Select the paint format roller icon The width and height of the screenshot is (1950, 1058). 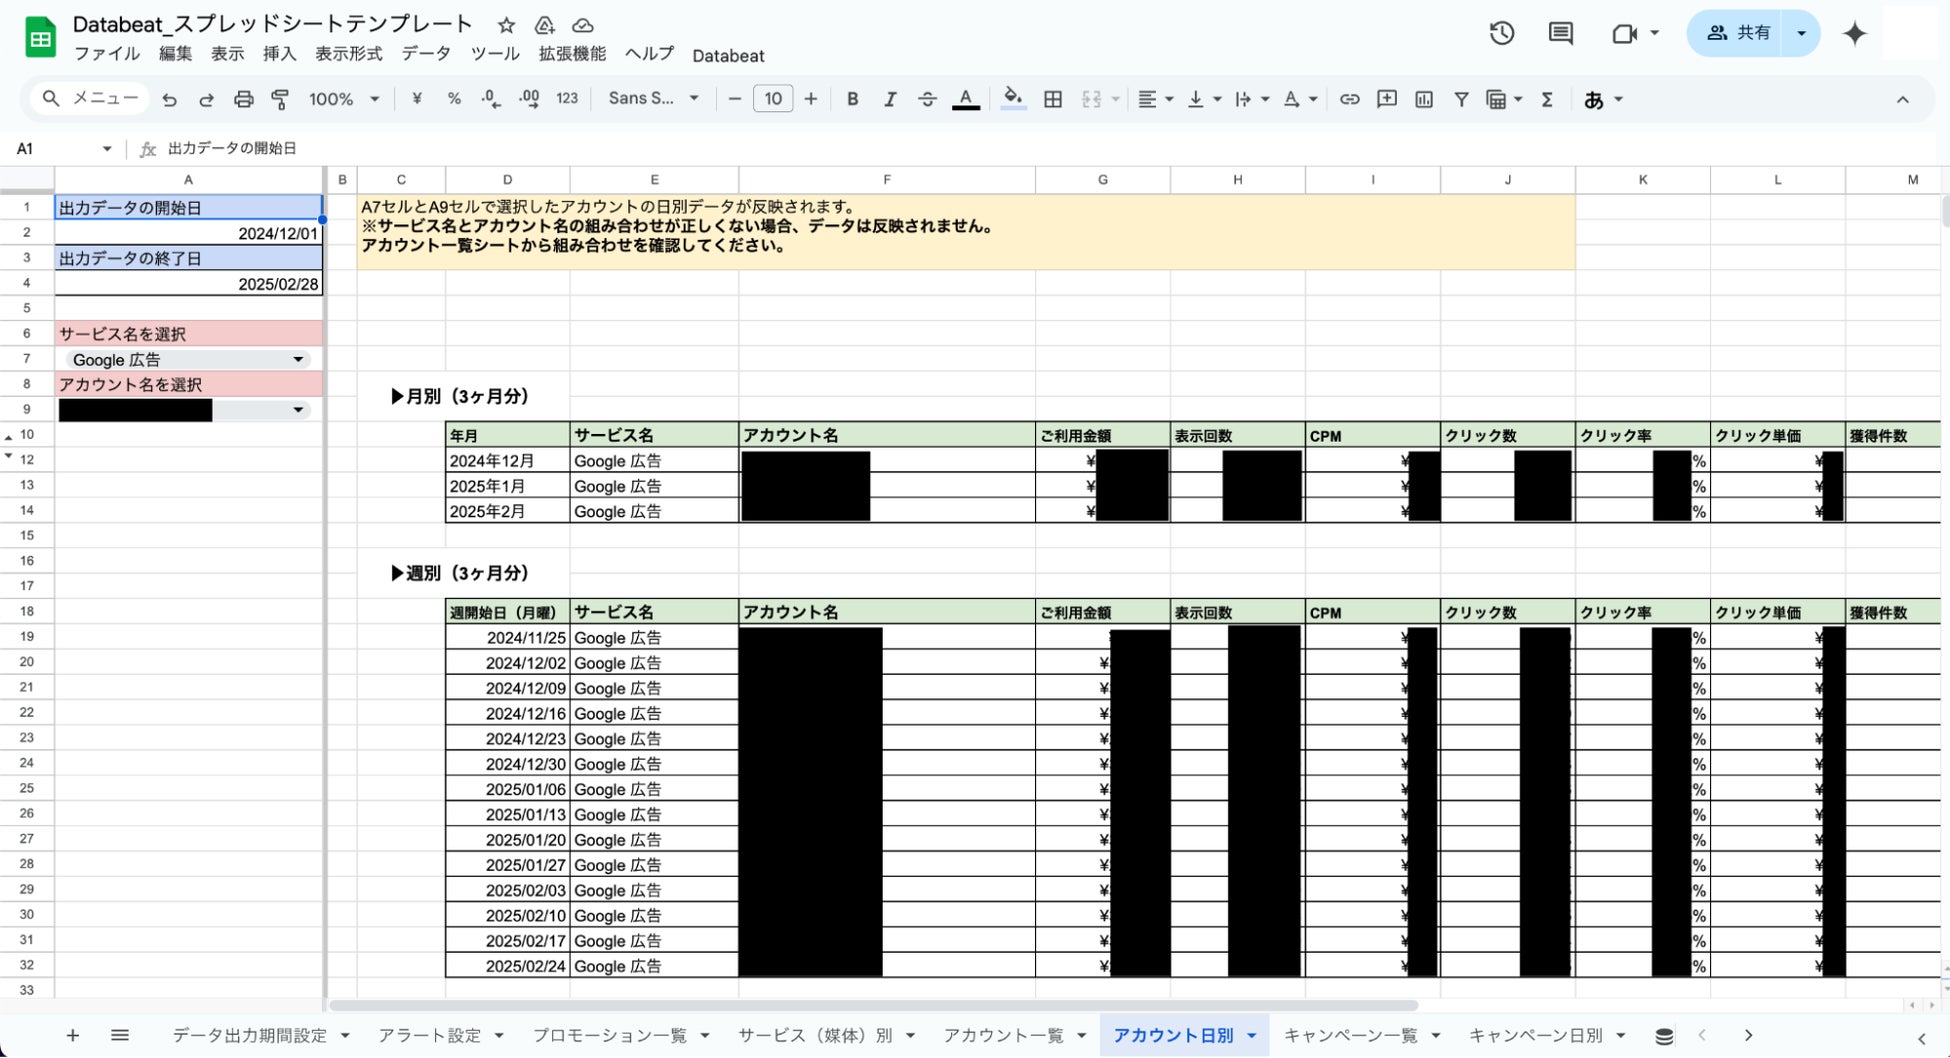[x=280, y=99]
